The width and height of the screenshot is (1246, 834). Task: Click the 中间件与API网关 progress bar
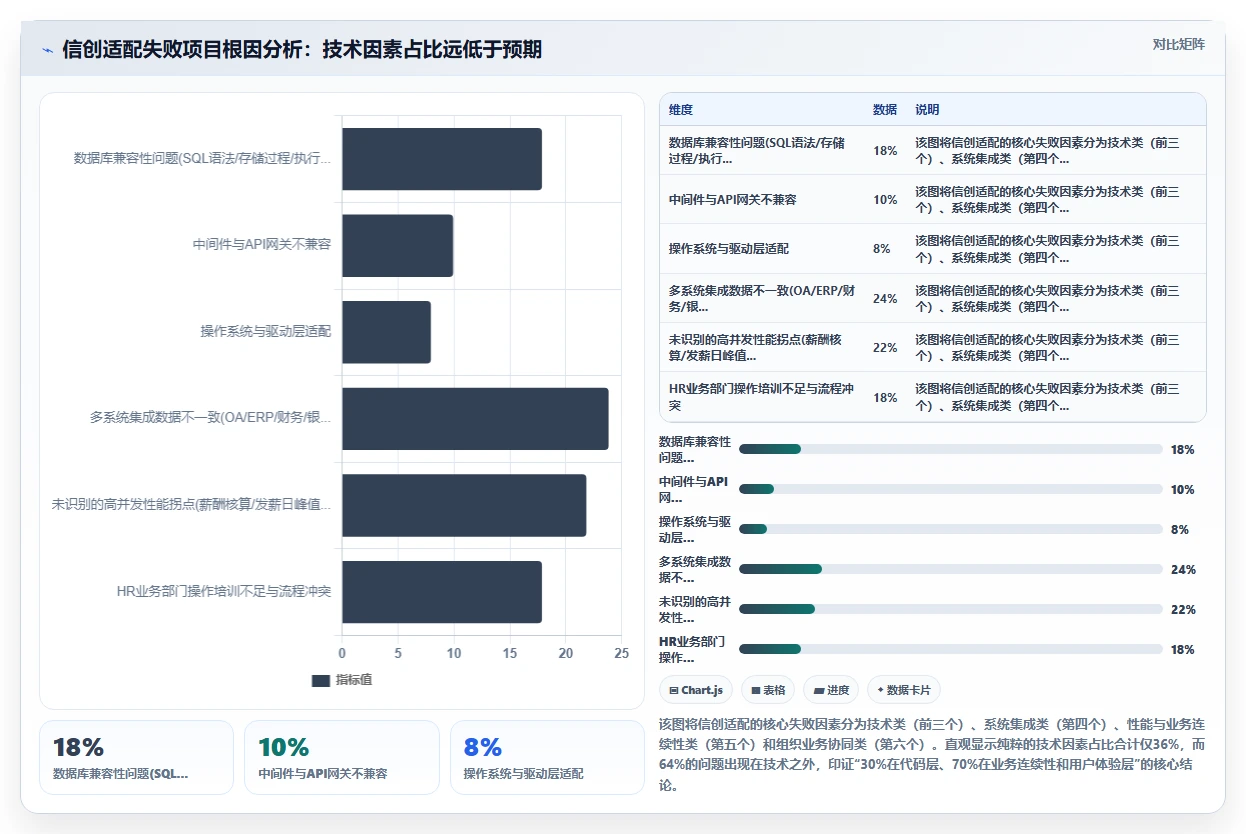(951, 489)
